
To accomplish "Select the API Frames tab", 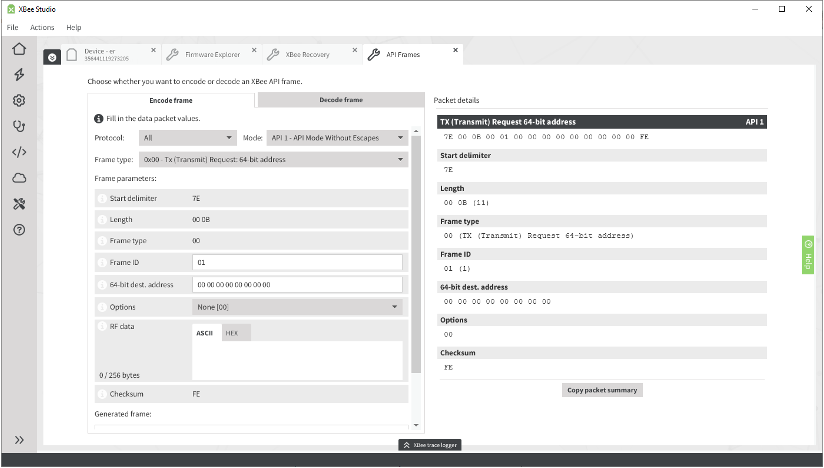I will point(413,55).
